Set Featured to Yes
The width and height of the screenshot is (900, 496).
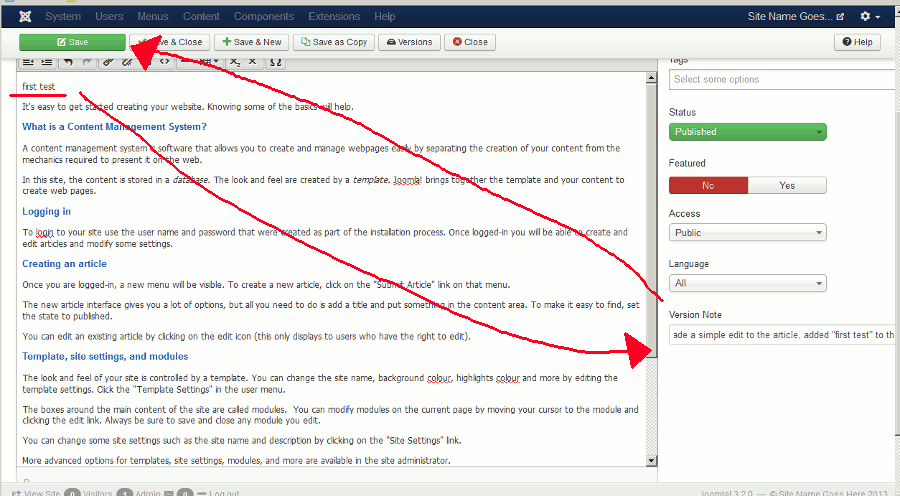787,185
